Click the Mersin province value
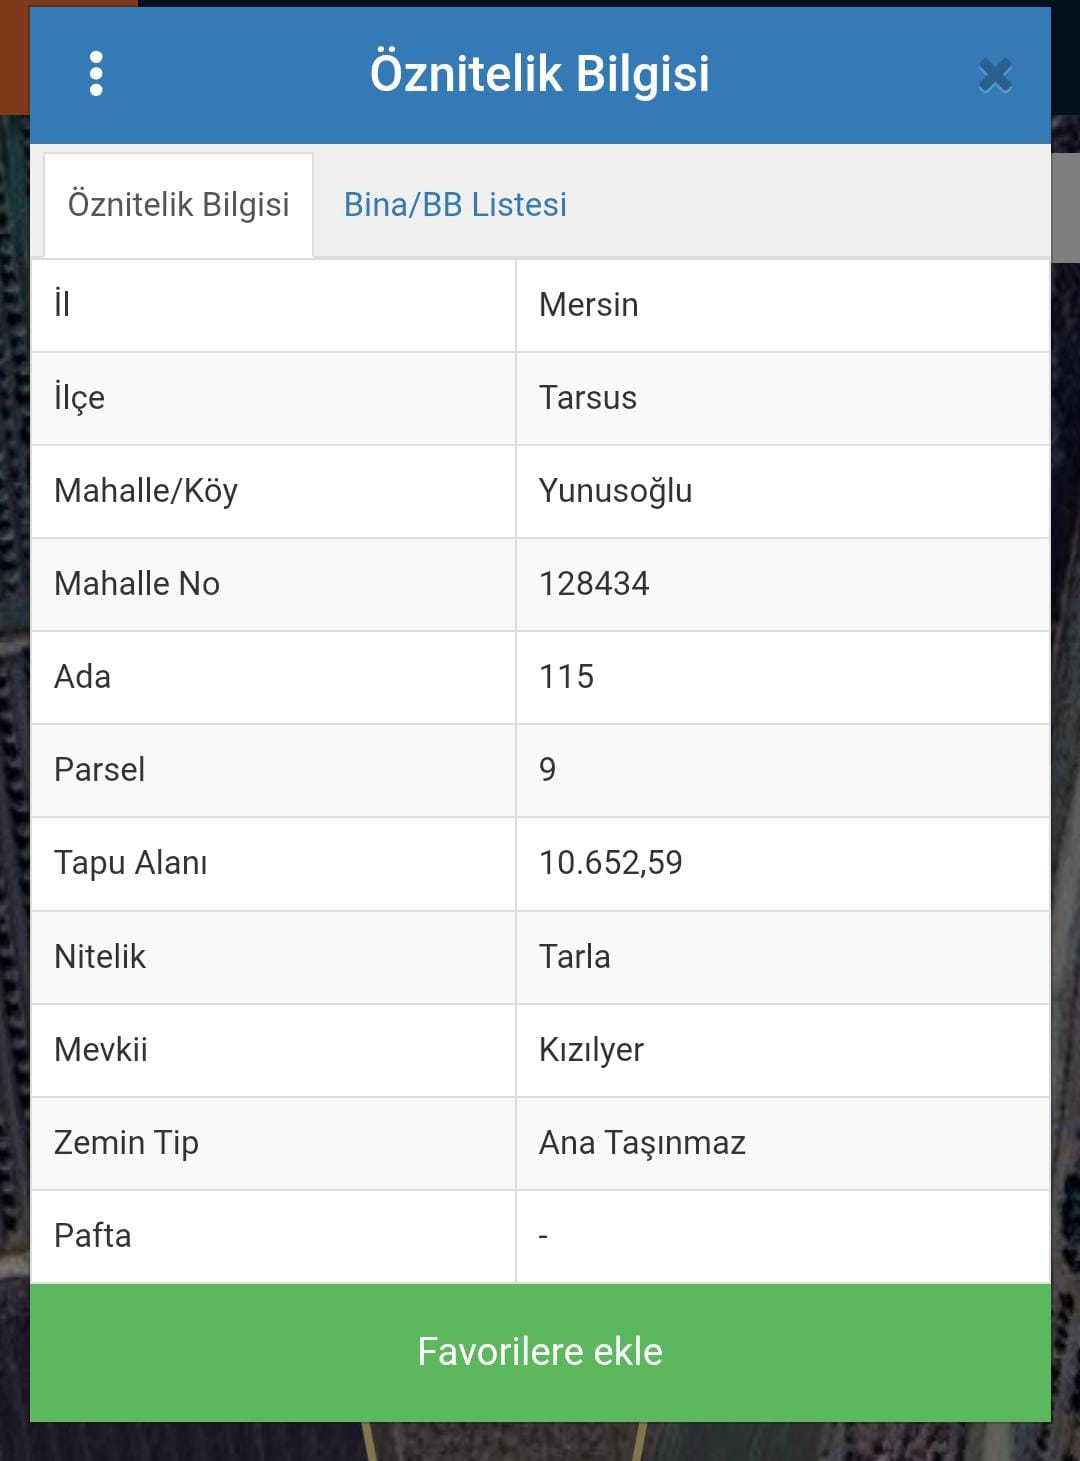The image size is (1080, 1461). [588, 305]
